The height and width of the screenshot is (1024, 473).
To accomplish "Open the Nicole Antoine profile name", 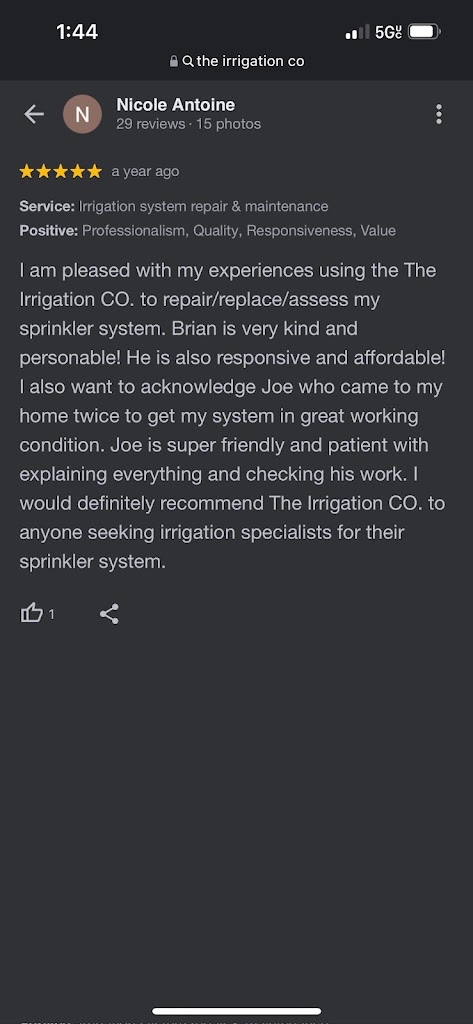I will pyautogui.click(x=176, y=104).
